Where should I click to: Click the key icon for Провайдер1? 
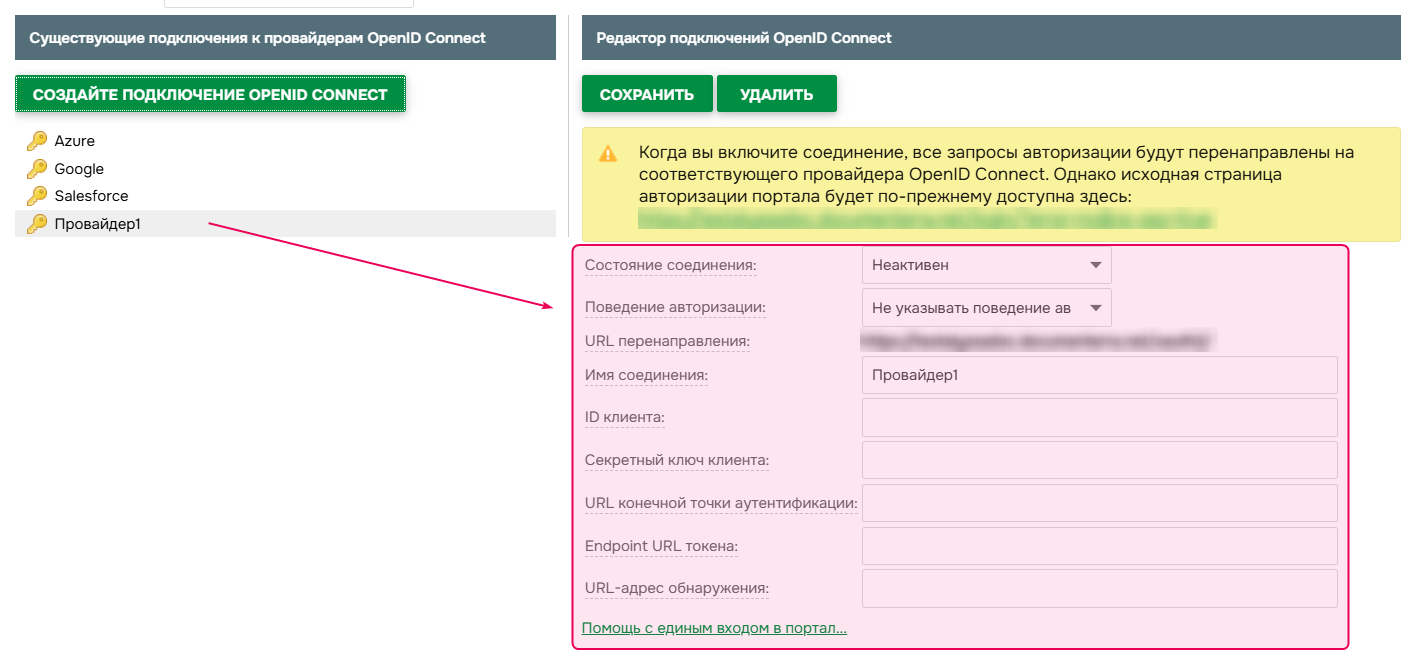[x=37, y=224]
